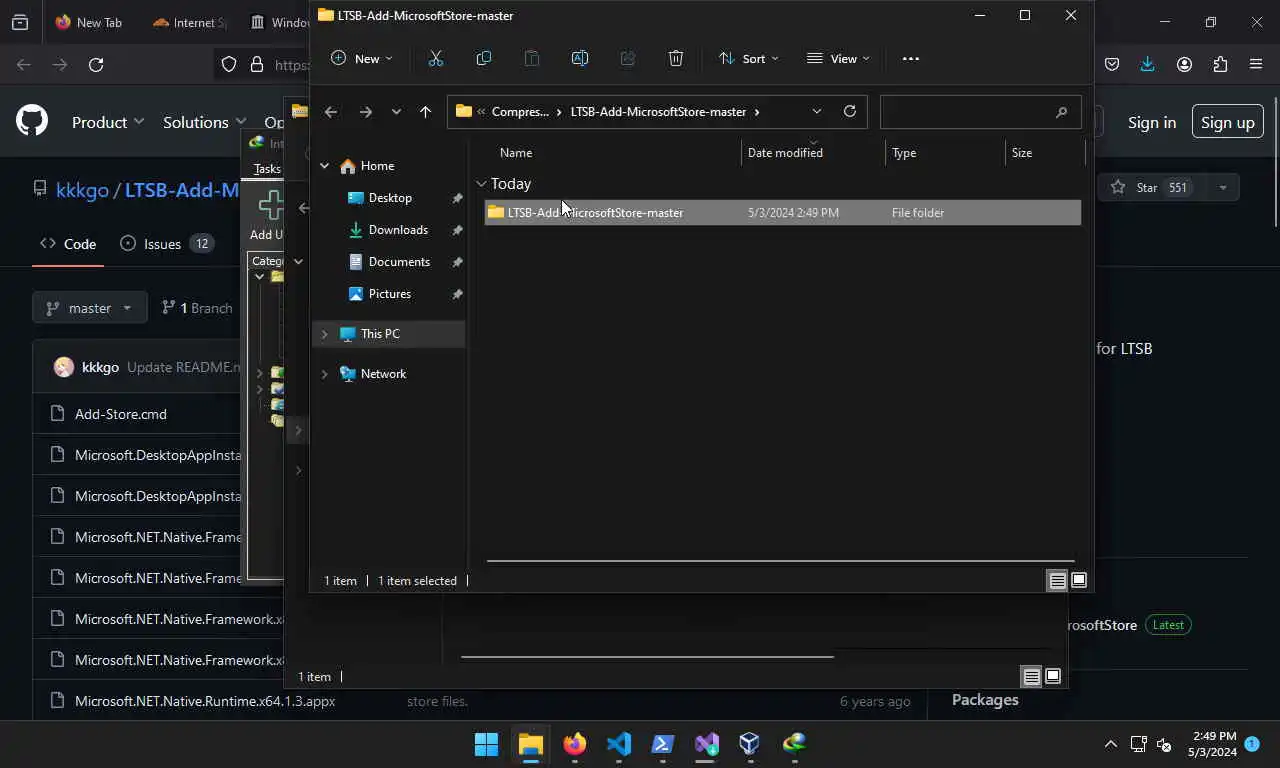This screenshot has width=1280, height=768.
Task: Select Pictures in navigation pane
Action: [x=390, y=294]
